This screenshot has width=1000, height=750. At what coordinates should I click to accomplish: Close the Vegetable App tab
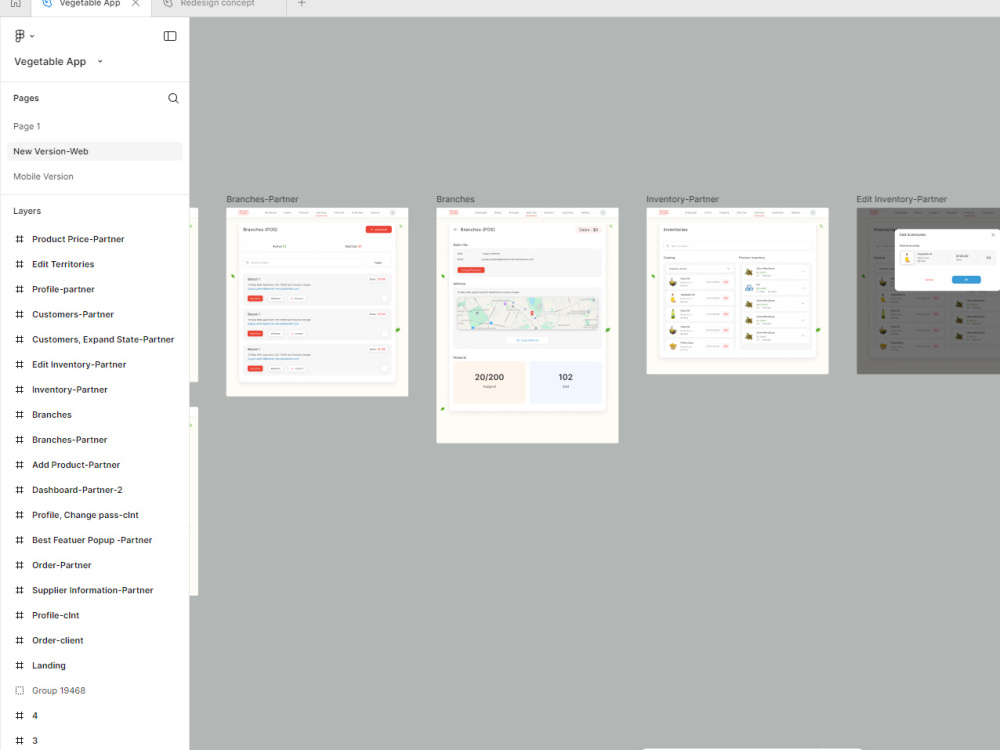[x=135, y=3]
